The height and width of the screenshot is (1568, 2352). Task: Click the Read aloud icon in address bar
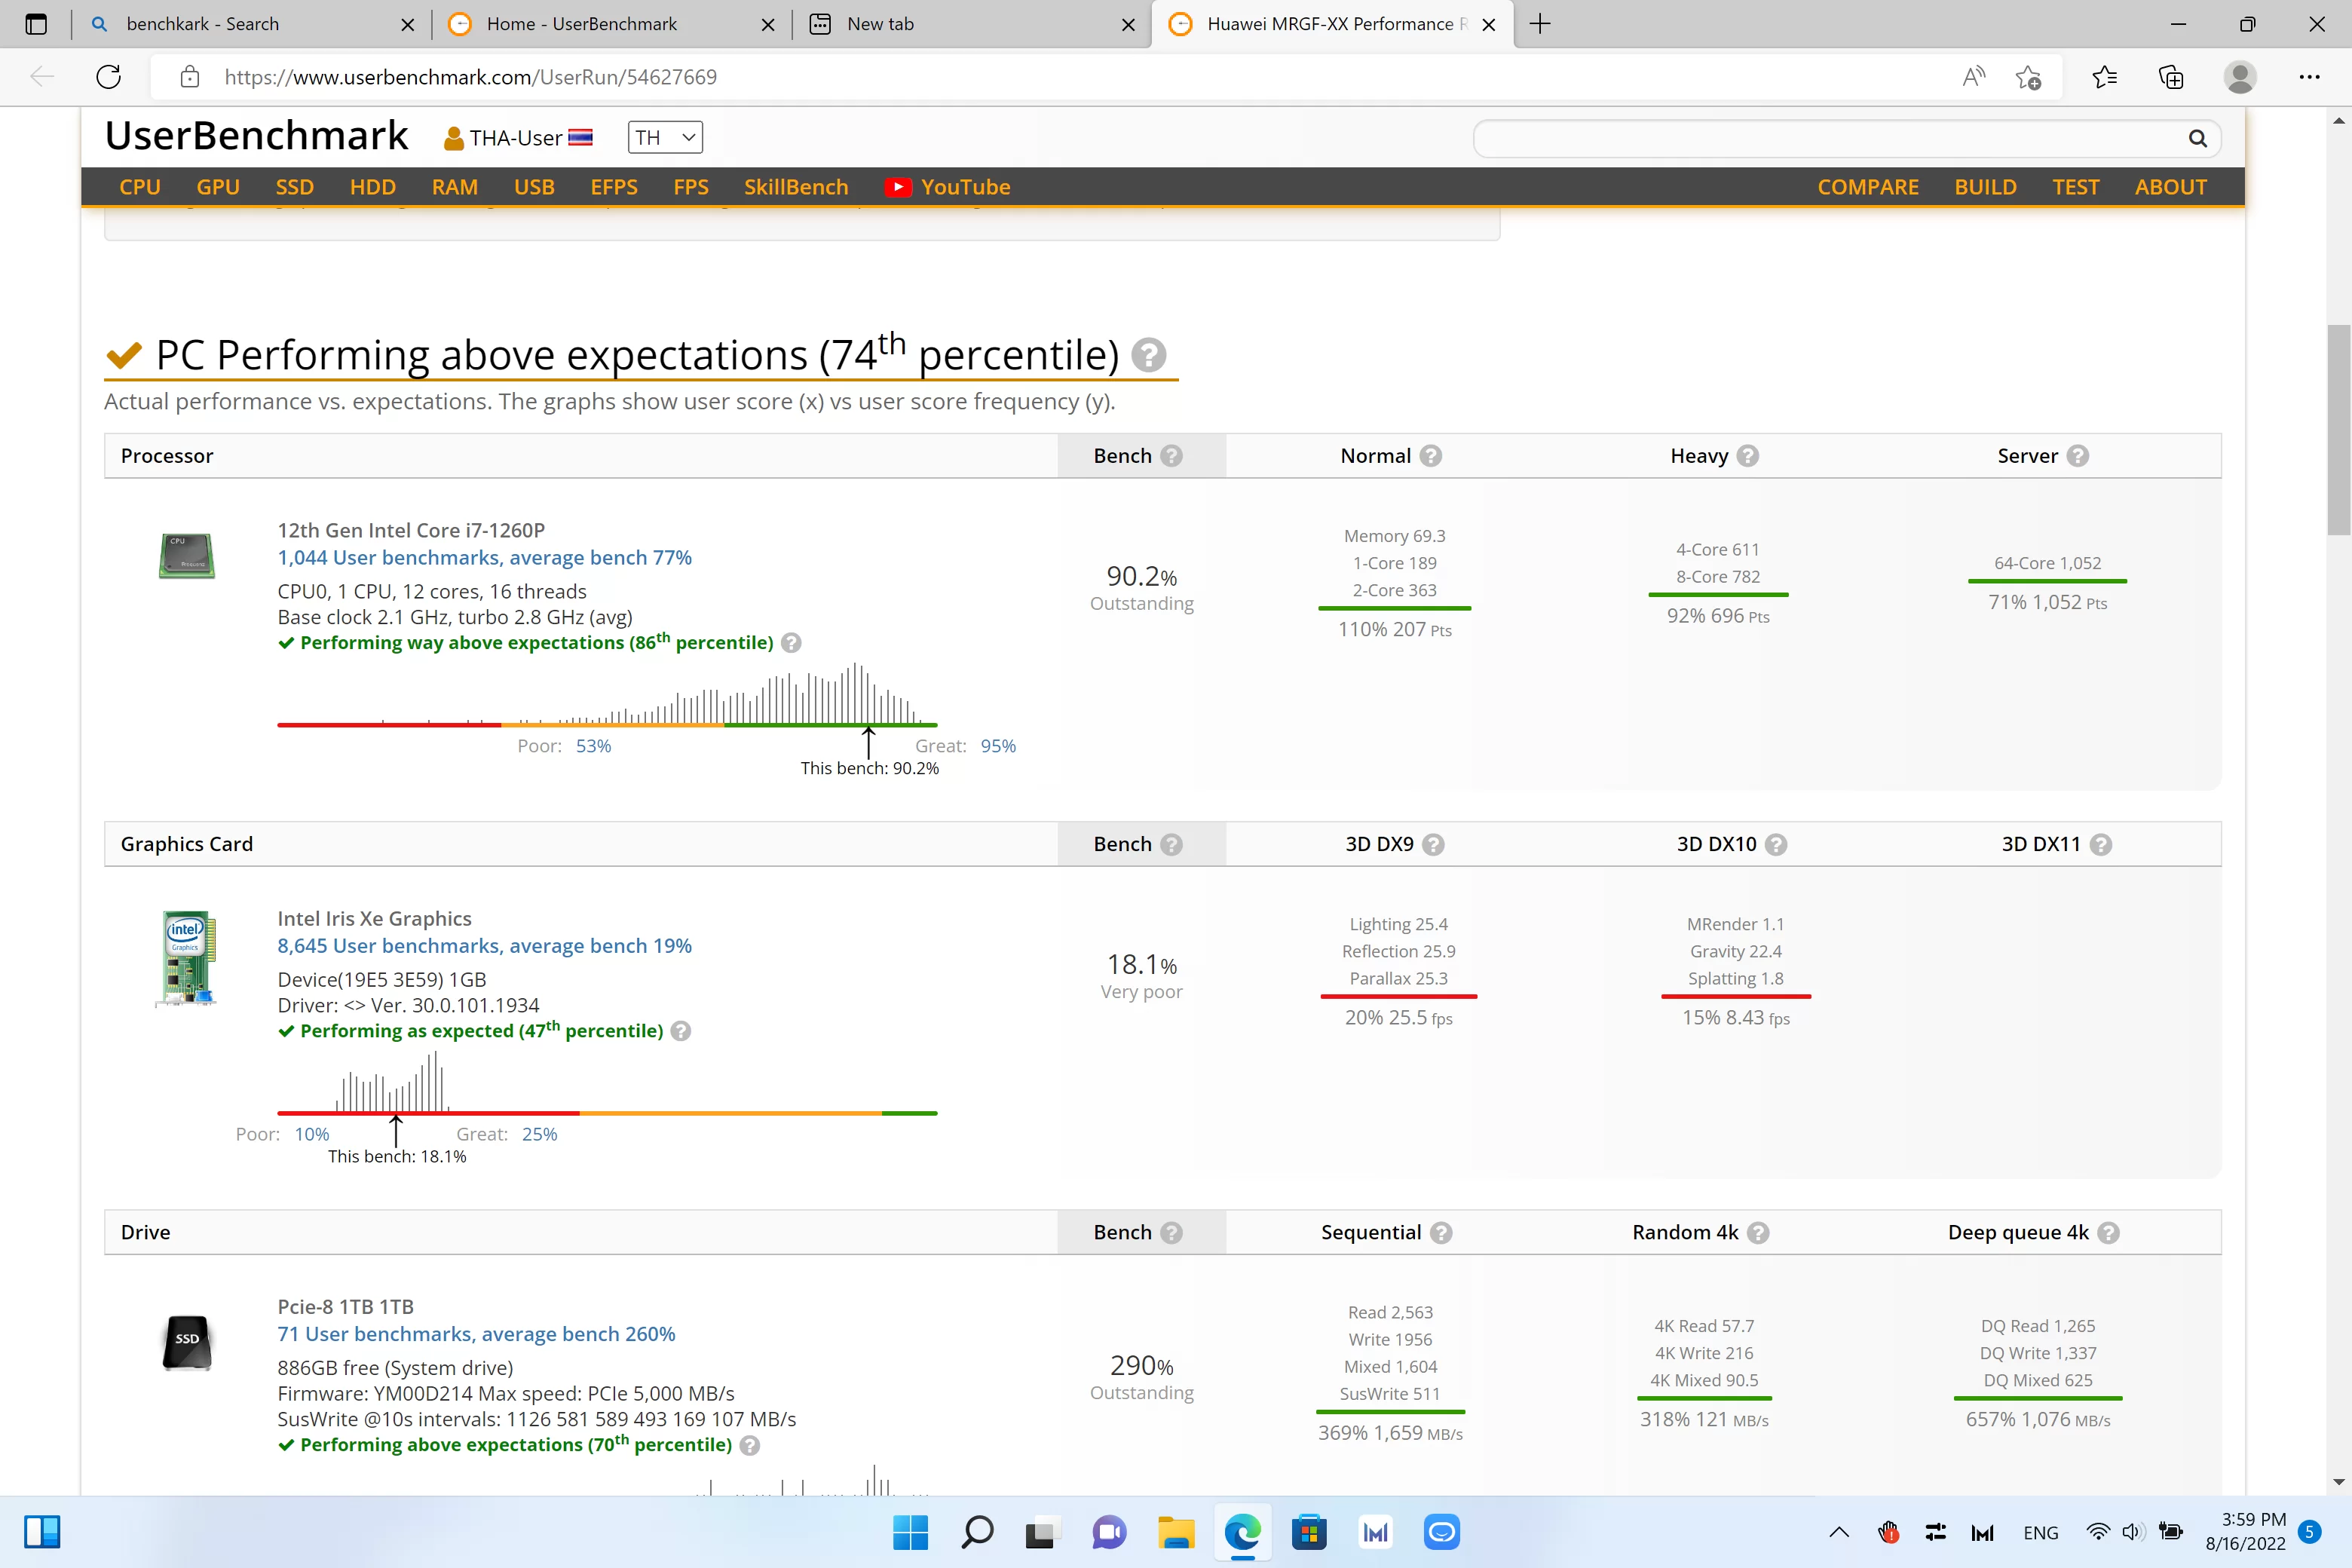point(1973,77)
